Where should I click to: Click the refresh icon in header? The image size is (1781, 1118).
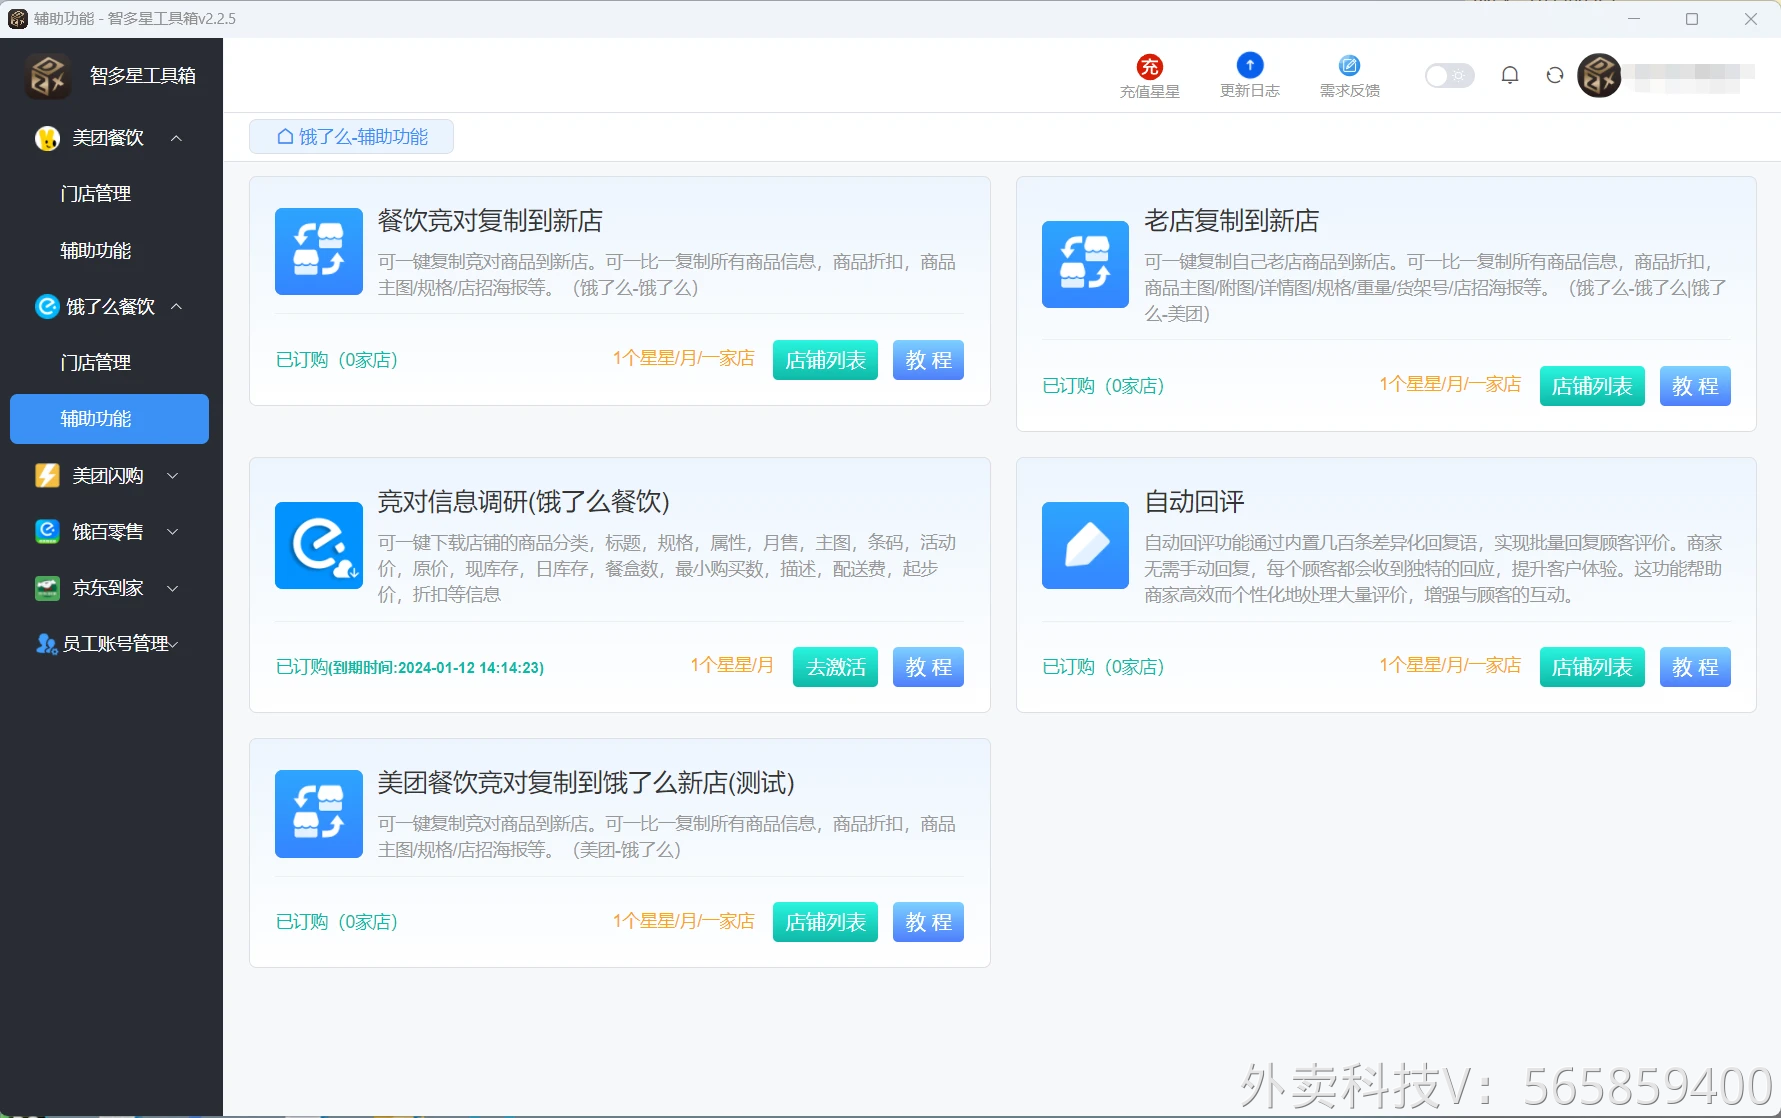point(1554,75)
